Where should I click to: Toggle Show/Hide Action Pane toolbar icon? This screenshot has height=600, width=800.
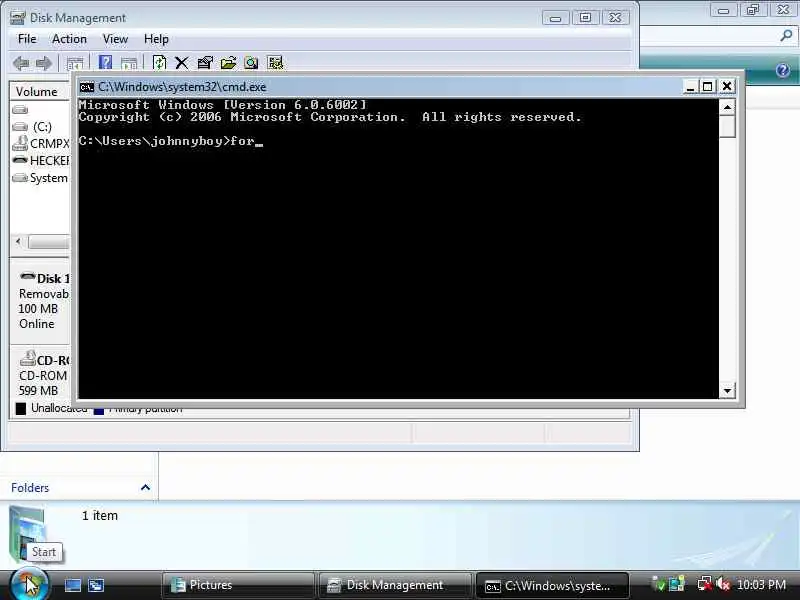pos(129,63)
